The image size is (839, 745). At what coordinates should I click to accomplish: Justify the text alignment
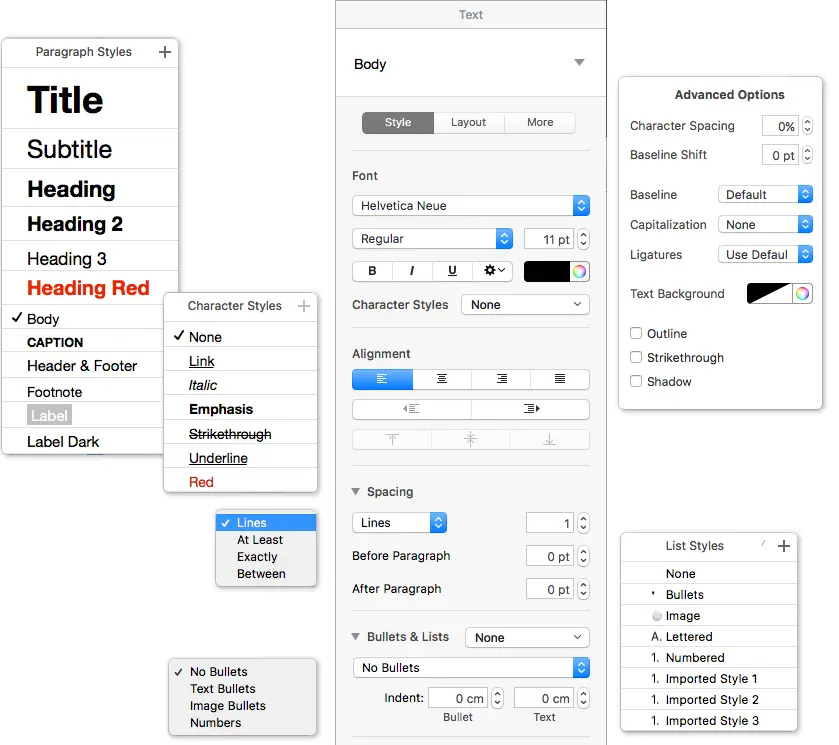[x=559, y=379]
